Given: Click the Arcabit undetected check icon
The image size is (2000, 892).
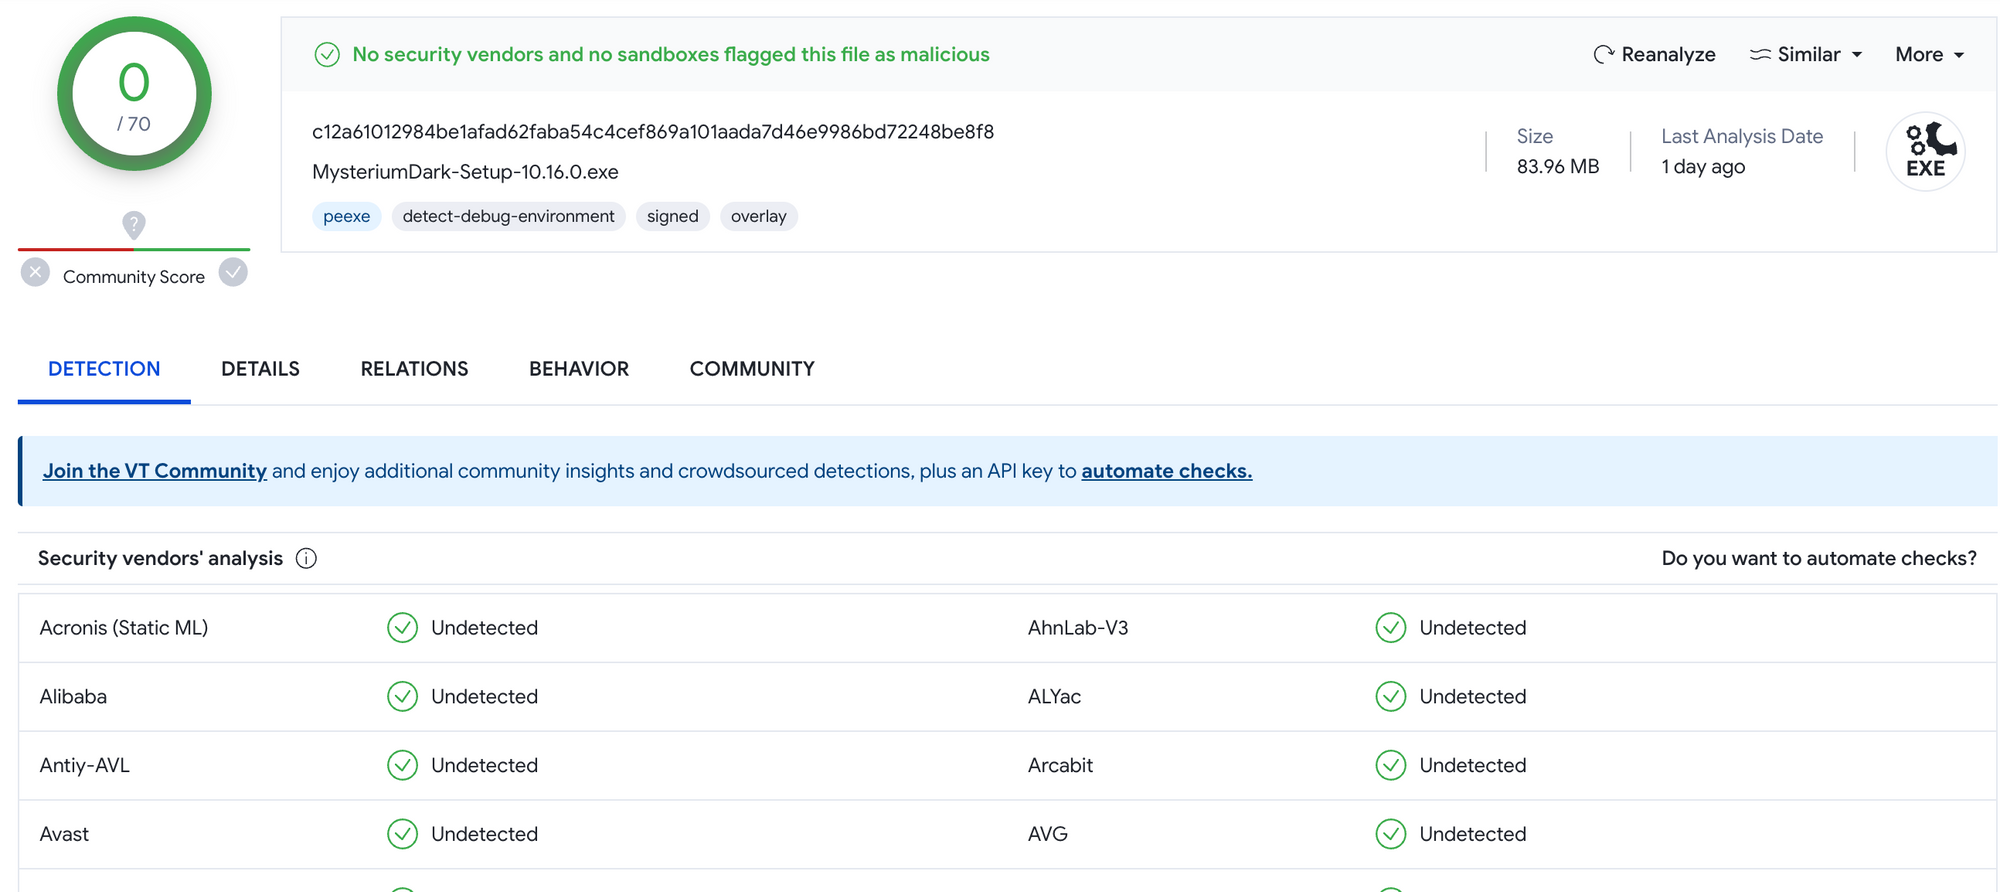Looking at the screenshot, I should pos(1391,765).
